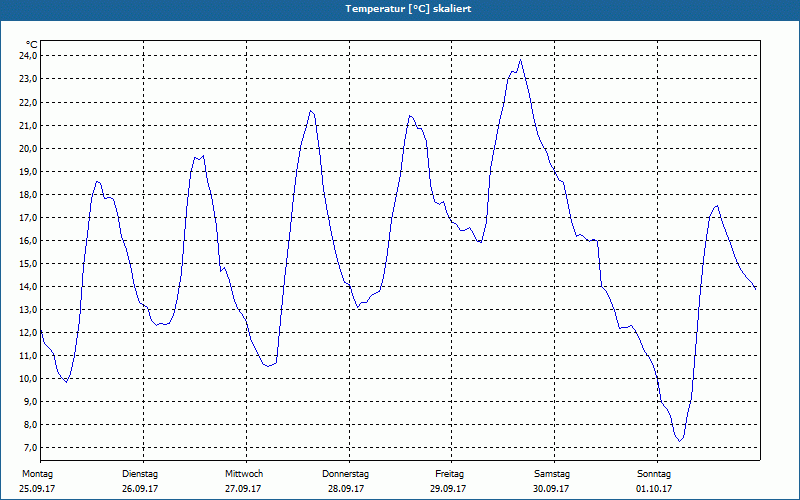Click the Montag day label

click(x=37, y=474)
